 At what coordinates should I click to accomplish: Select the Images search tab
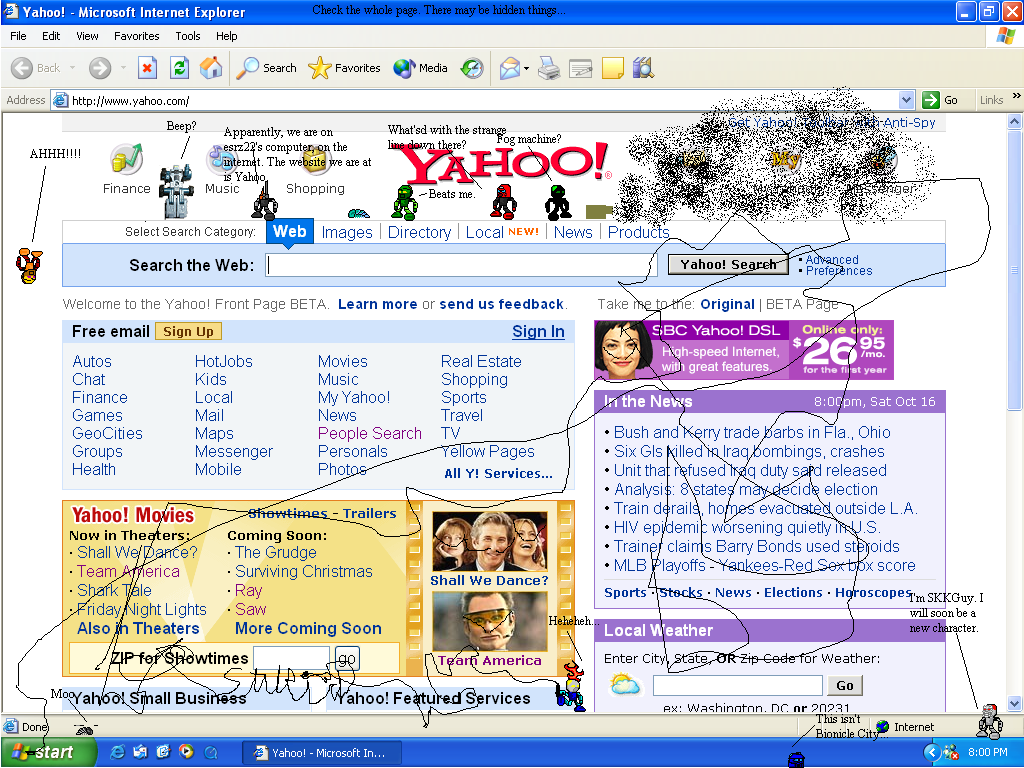pos(347,232)
